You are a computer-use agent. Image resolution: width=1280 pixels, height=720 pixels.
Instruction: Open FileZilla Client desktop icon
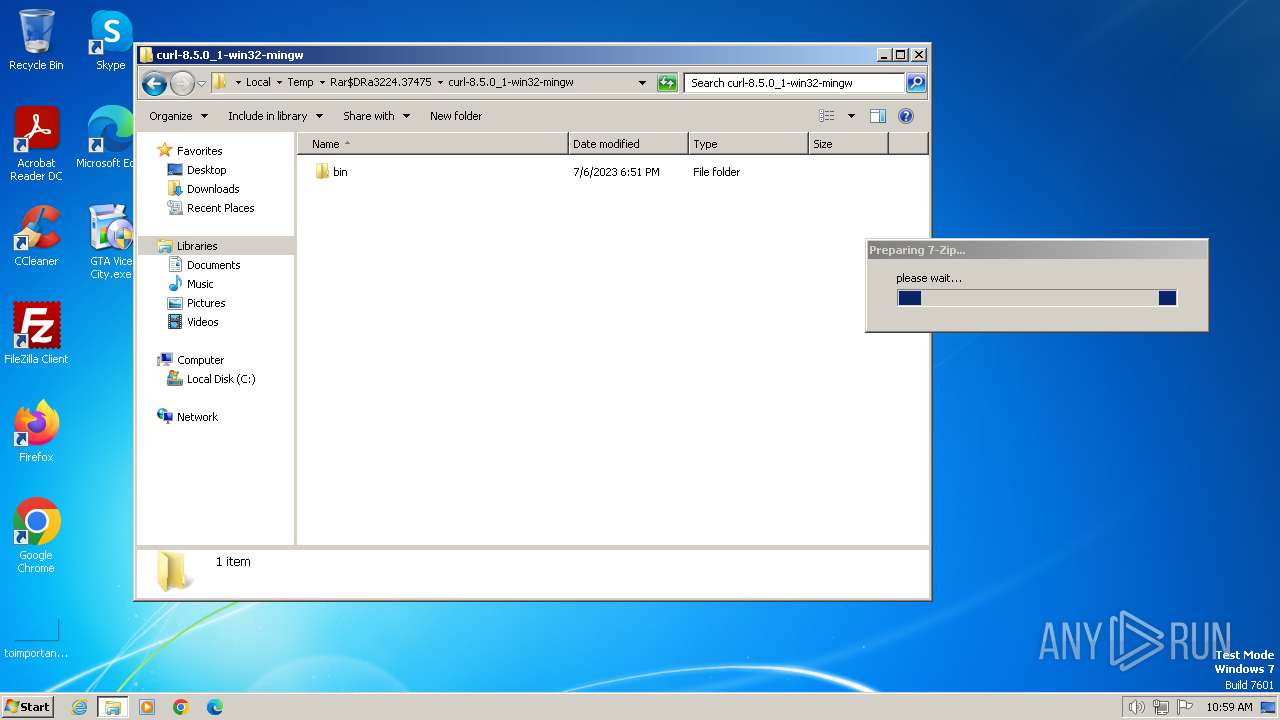click(36, 334)
